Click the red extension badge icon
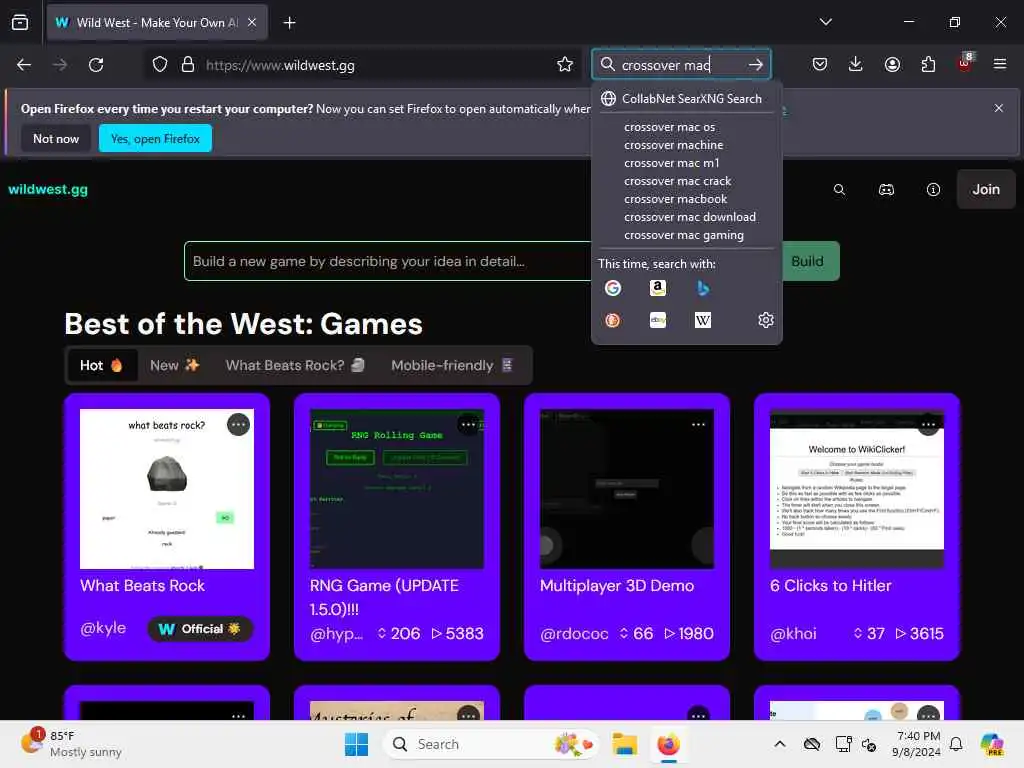This screenshot has width=1024, height=768. pyautogui.click(x=965, y=63)
